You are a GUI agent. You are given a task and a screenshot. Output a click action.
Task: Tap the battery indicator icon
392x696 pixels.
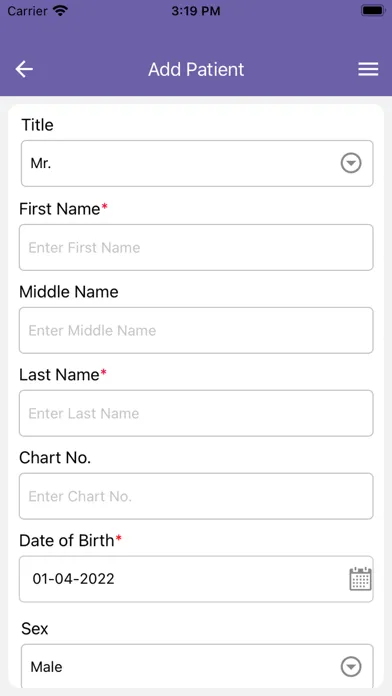(x=372, y=11)
